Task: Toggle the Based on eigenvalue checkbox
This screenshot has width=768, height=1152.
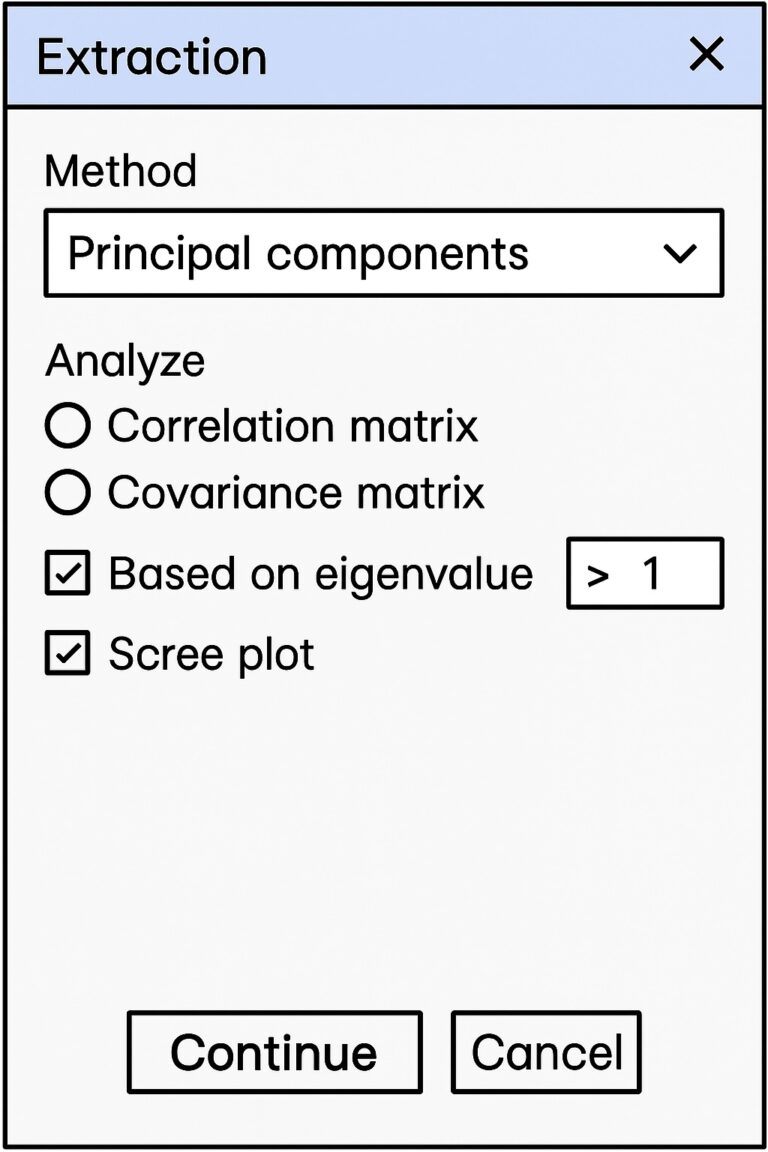Action: click(66, 572)
